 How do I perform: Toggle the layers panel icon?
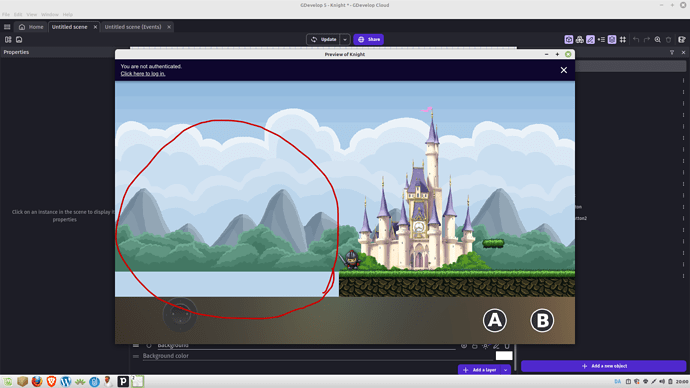click(612, 40)
